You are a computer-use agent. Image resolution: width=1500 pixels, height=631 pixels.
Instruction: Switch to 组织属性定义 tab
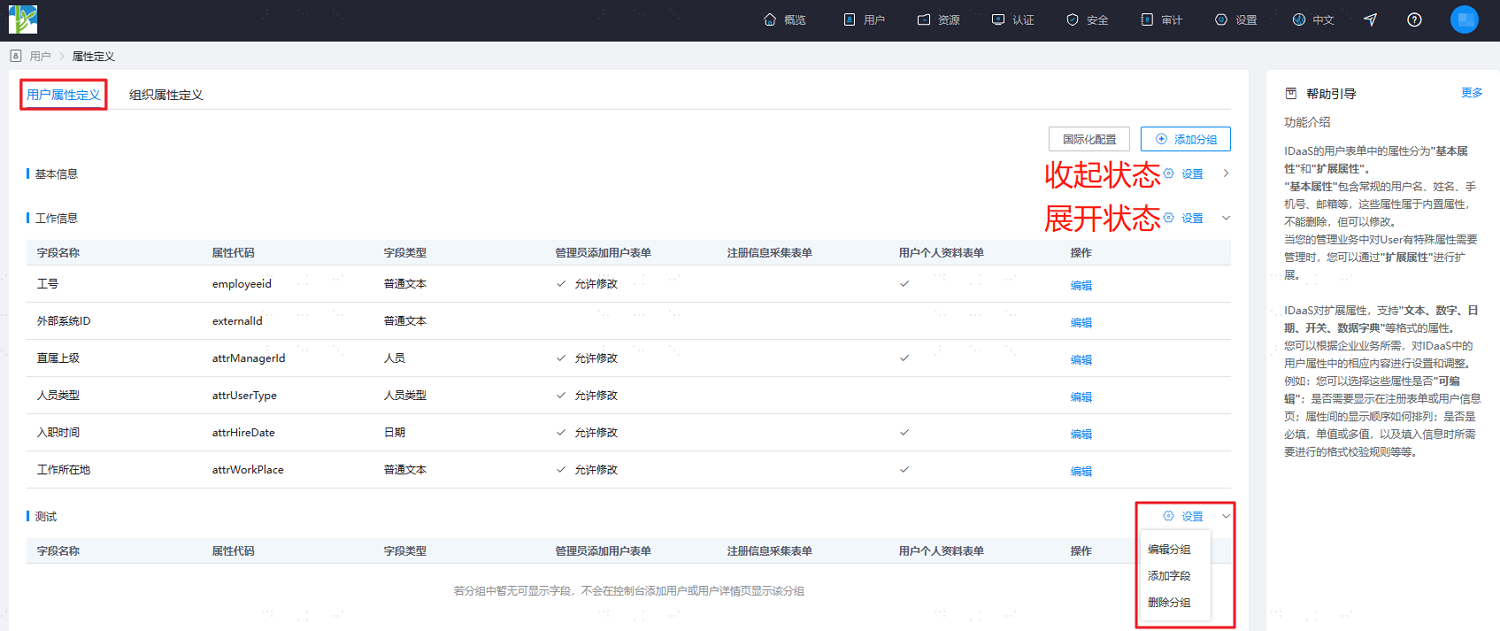tap(166, 95)
